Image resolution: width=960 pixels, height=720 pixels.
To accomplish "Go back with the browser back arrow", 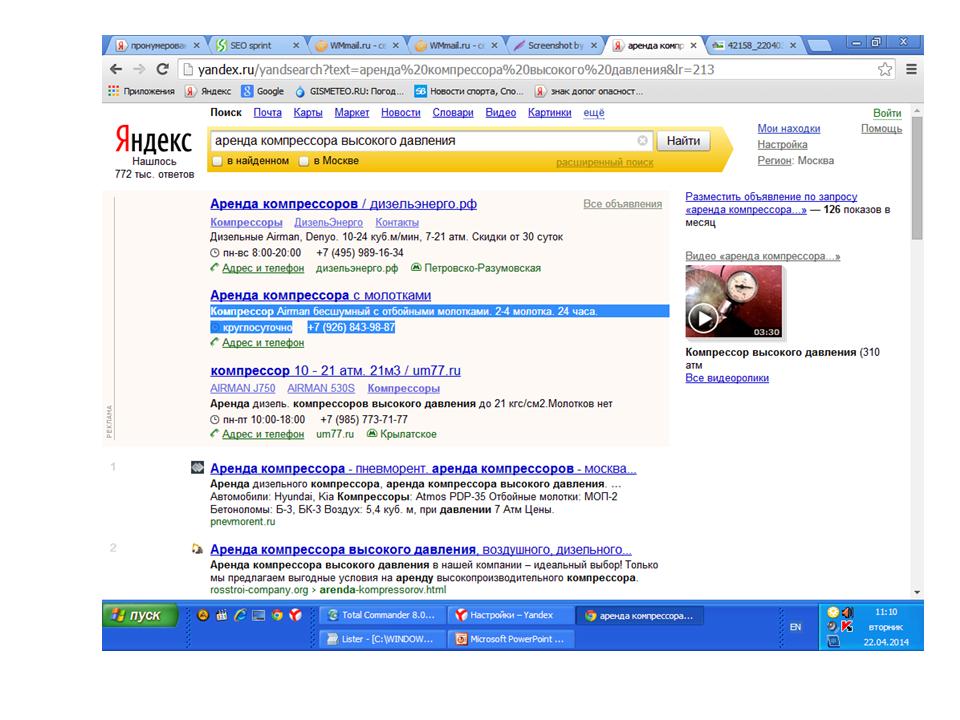I will (x=116, y=69).
